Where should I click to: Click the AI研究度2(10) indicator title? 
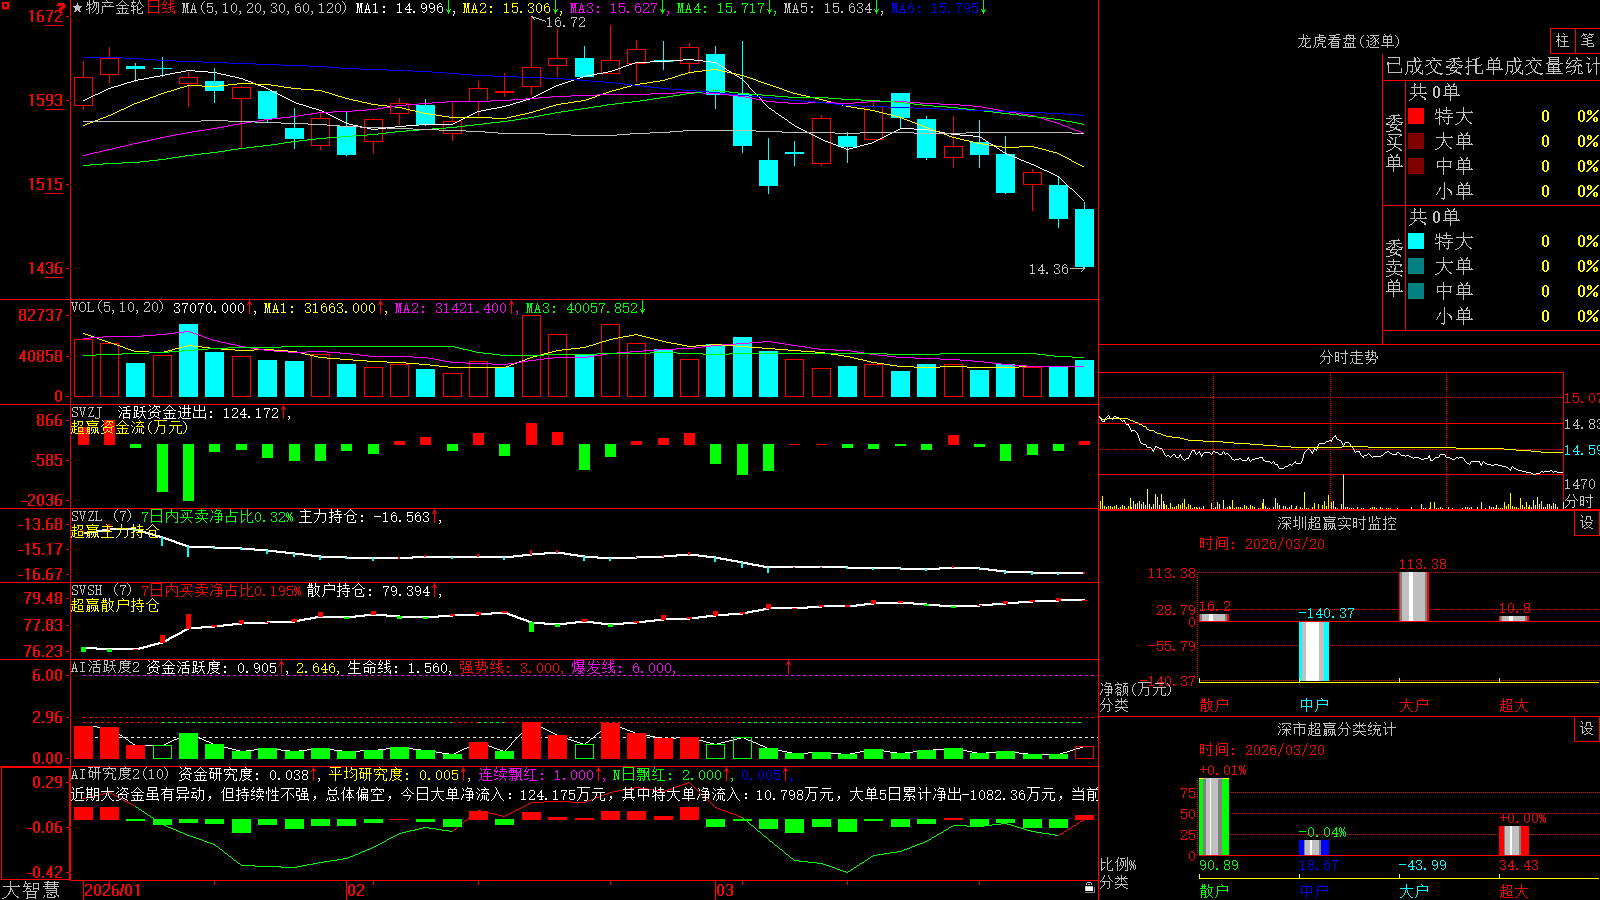[120, 774]
